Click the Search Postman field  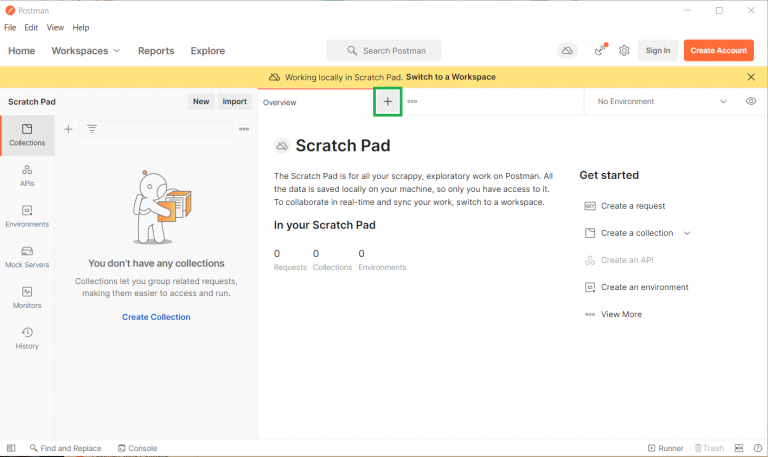coord(383,51)
